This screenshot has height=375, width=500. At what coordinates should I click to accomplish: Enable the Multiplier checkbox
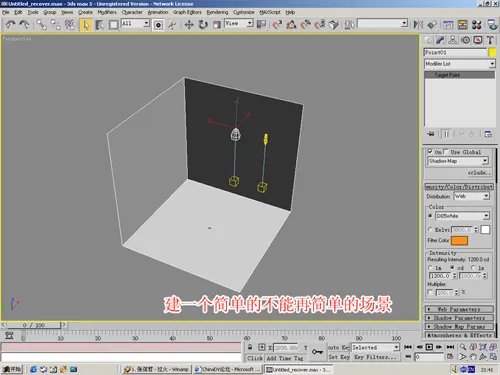(431, 293)
